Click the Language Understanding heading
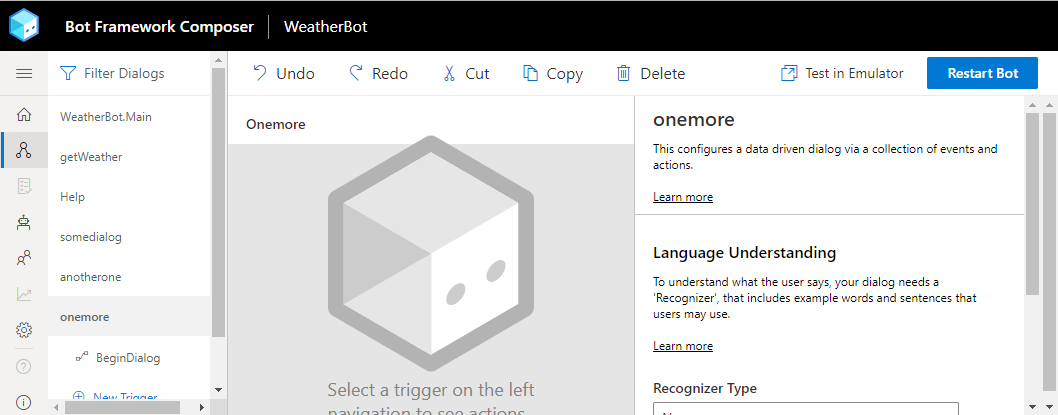Screen dimensions: 1058x415 [744, 253]
